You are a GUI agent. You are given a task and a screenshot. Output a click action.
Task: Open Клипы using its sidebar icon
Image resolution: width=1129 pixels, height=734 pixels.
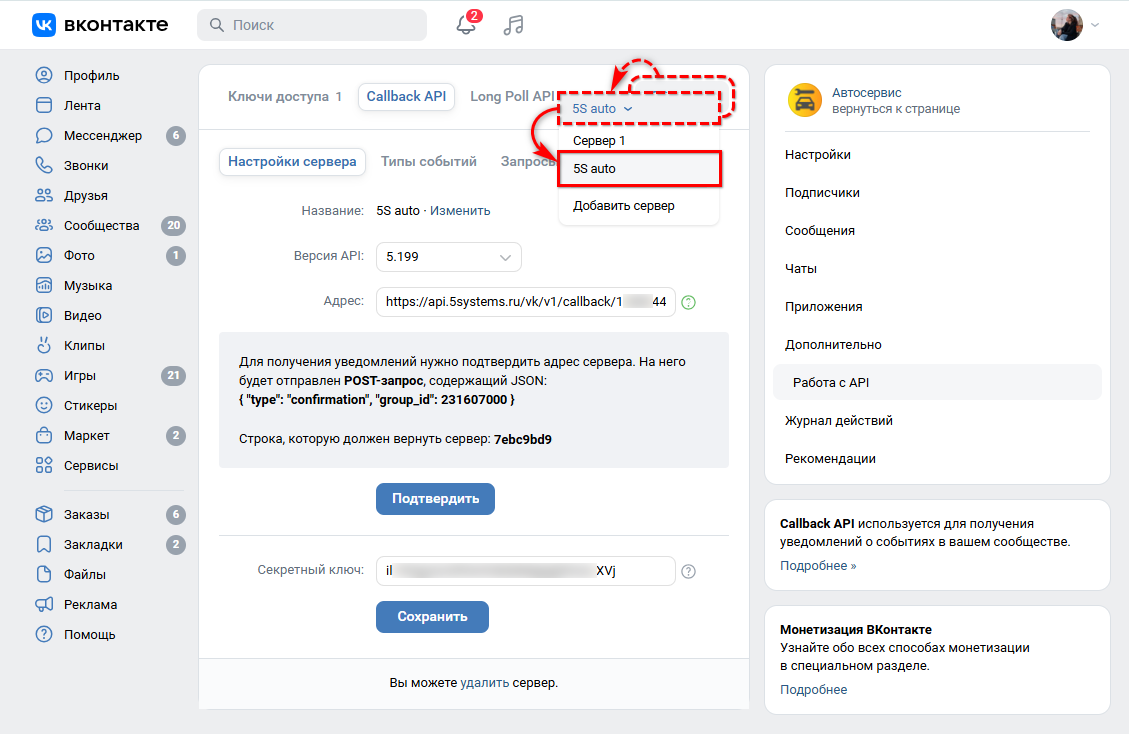[43, 345]
